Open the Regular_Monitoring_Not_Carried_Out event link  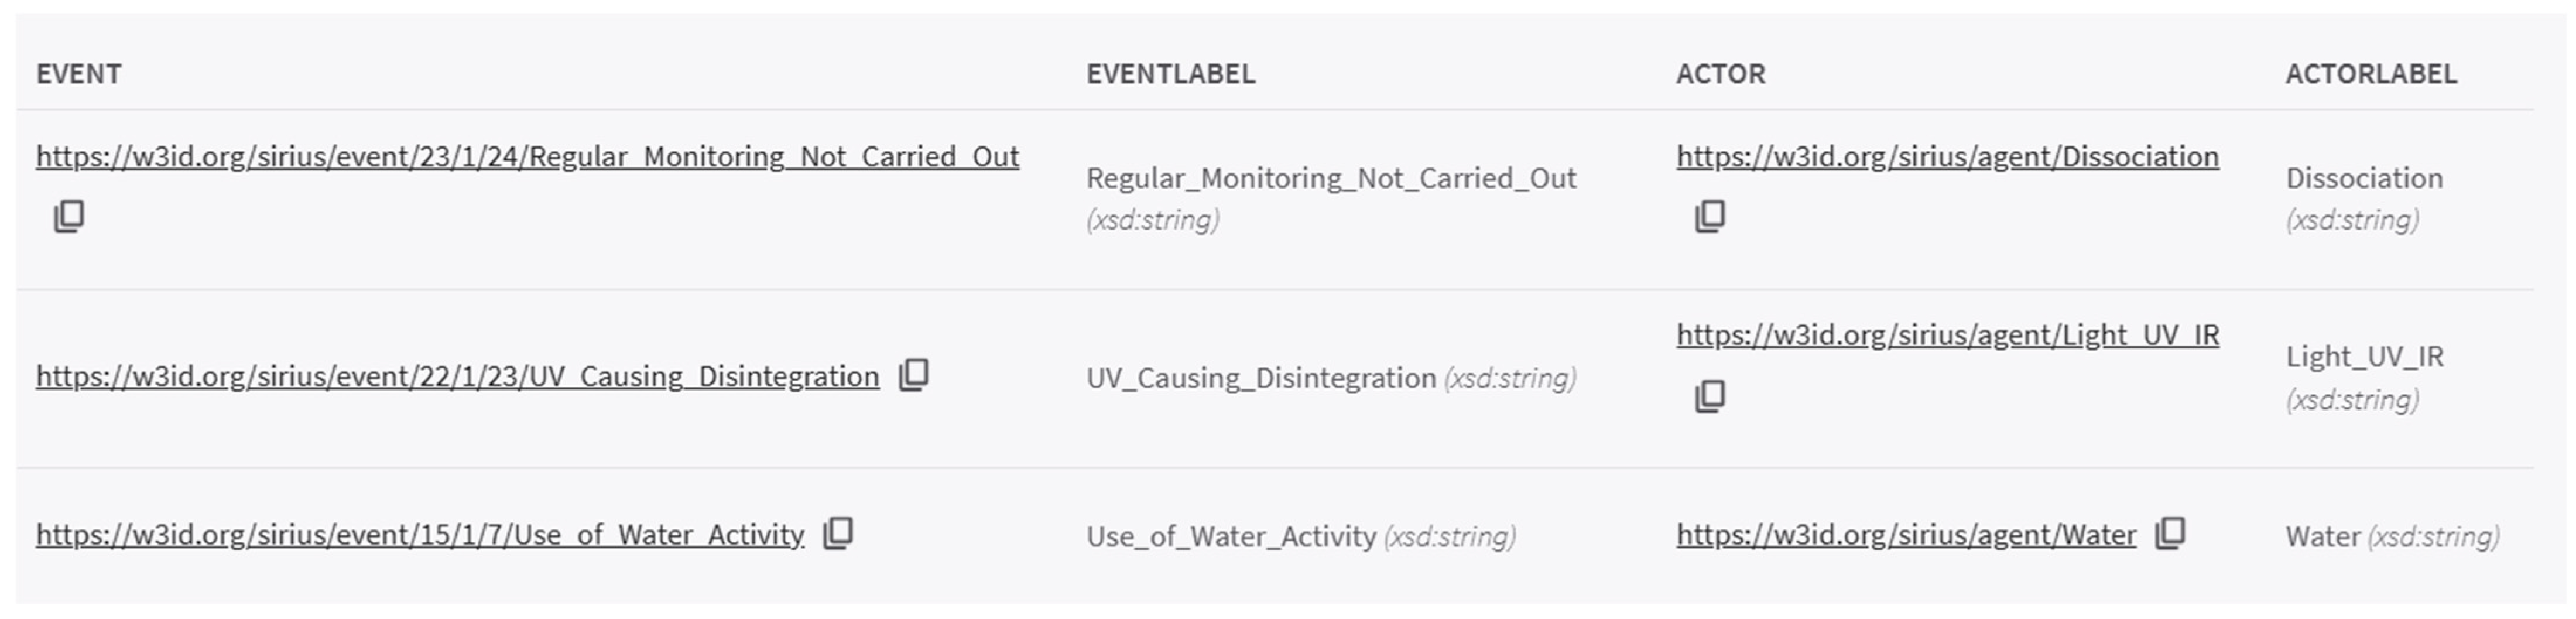click(528, 157)
